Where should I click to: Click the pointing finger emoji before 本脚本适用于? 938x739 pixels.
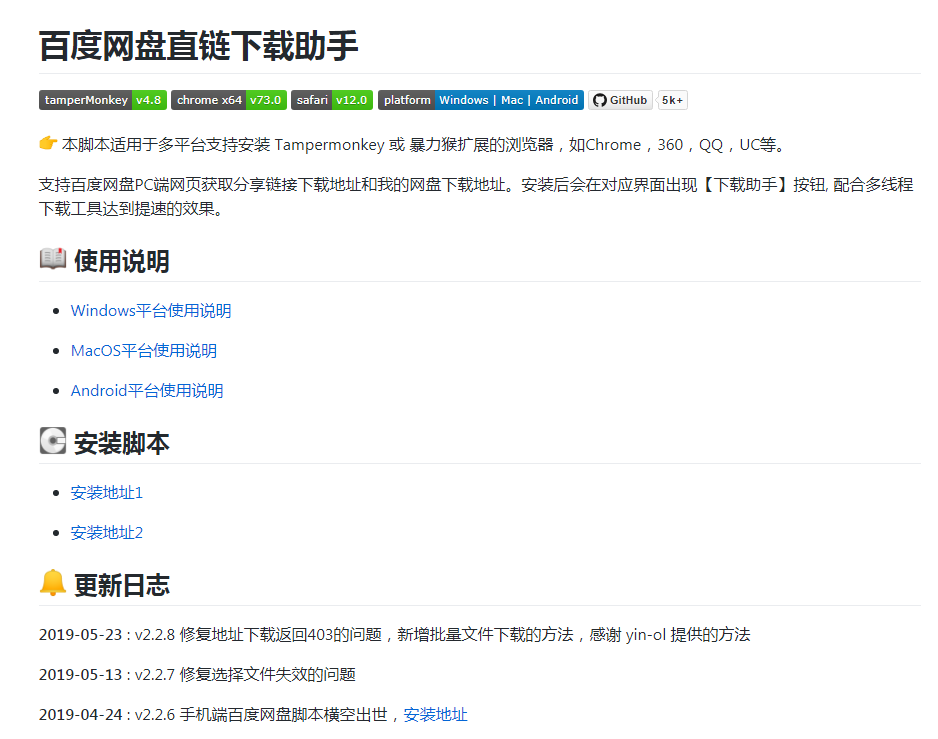pos(47,144)
